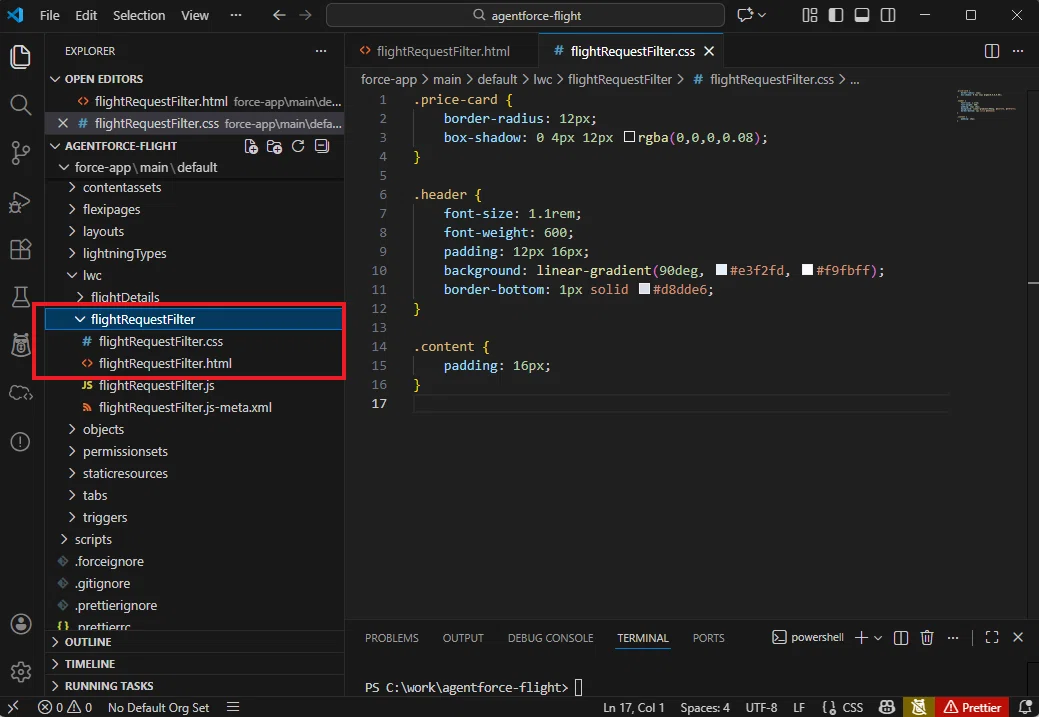Switch to DEBUG CONSOLE tab
1039x717 pixels.
coord(550,637)
